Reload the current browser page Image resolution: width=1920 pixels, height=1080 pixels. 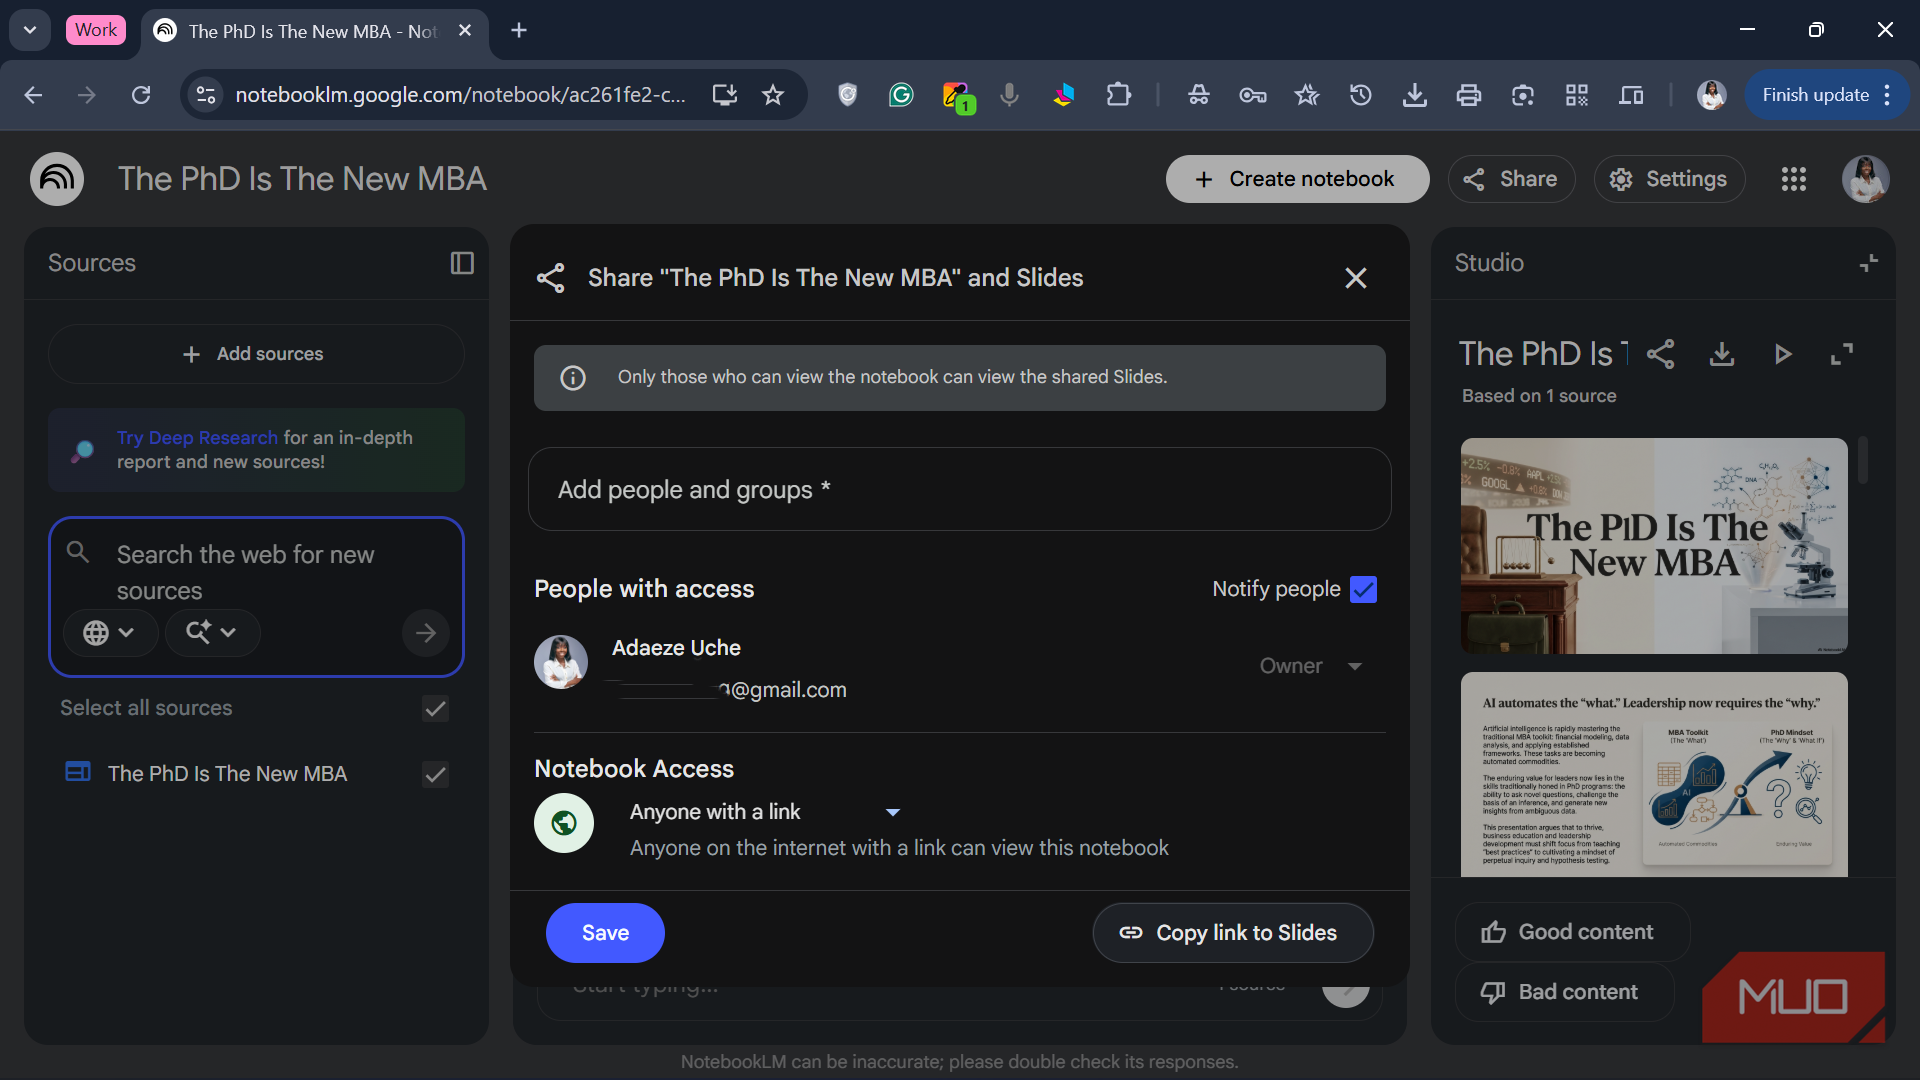click(x=141, y=95)
